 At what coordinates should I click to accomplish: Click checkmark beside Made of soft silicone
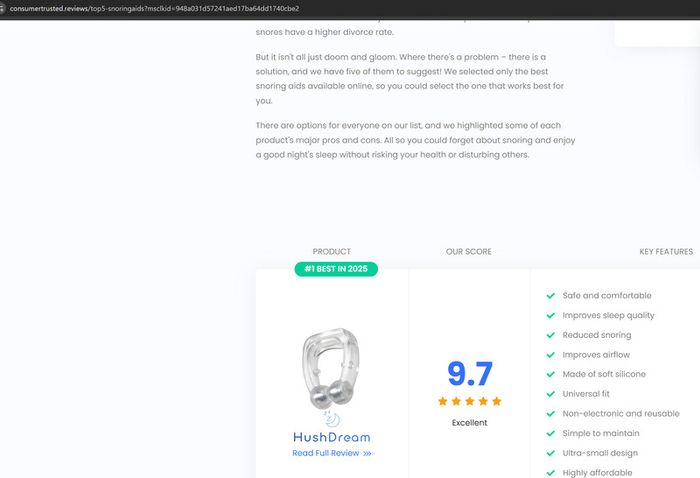550,374
